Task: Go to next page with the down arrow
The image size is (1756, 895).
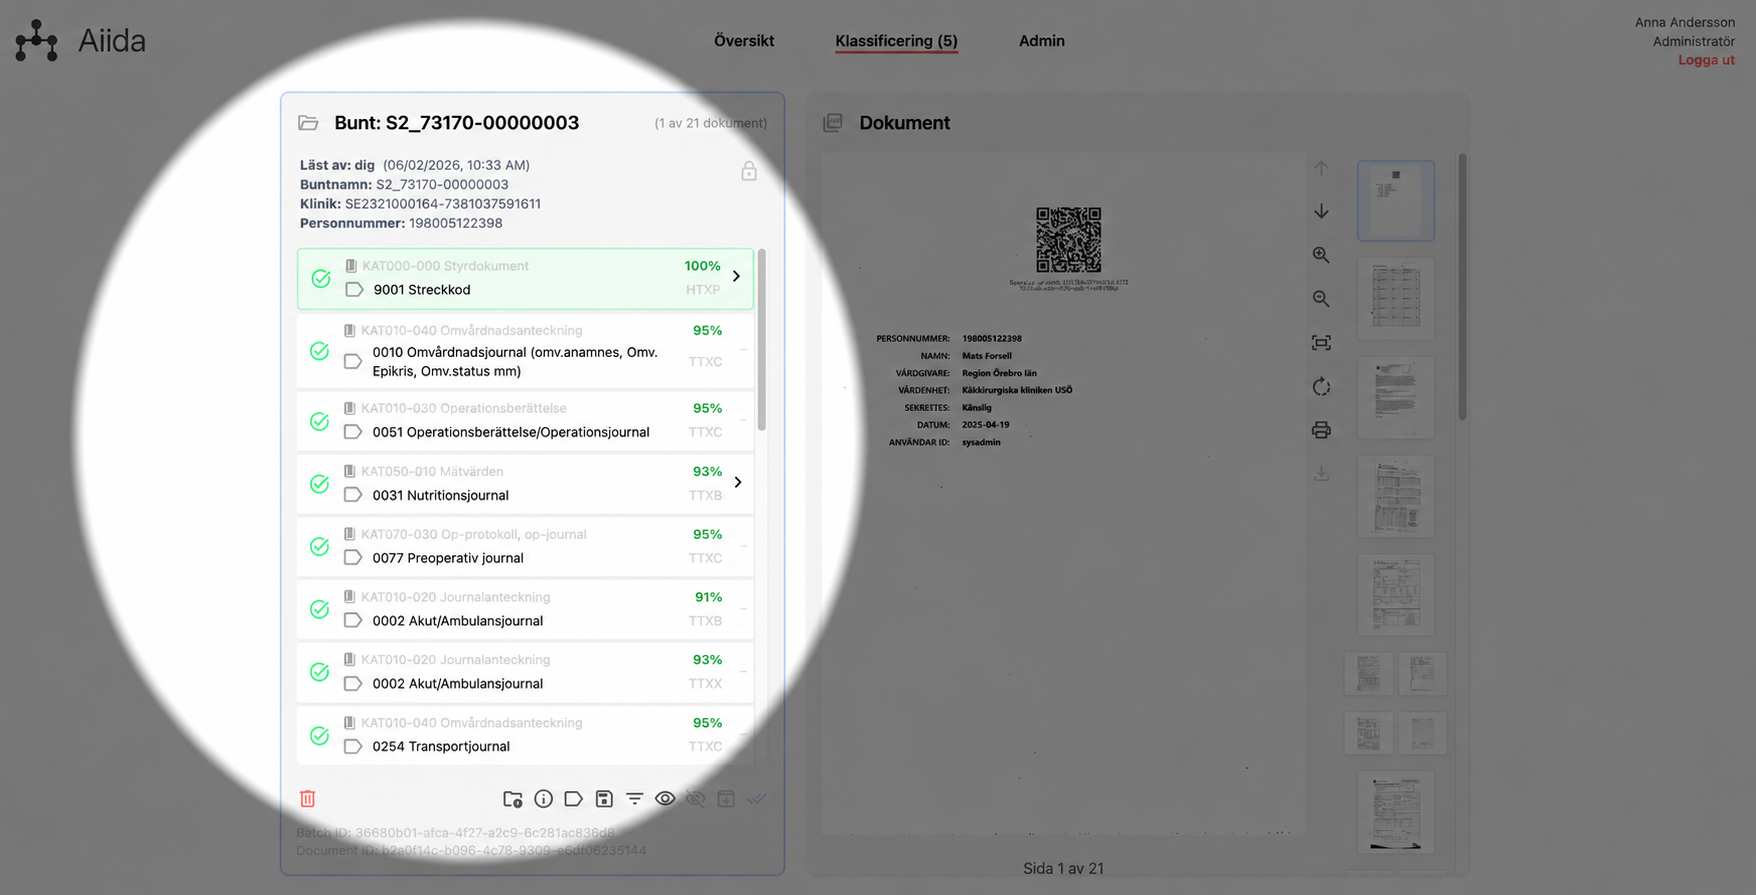Action: pyautogui.click(x=1321, y=211)
